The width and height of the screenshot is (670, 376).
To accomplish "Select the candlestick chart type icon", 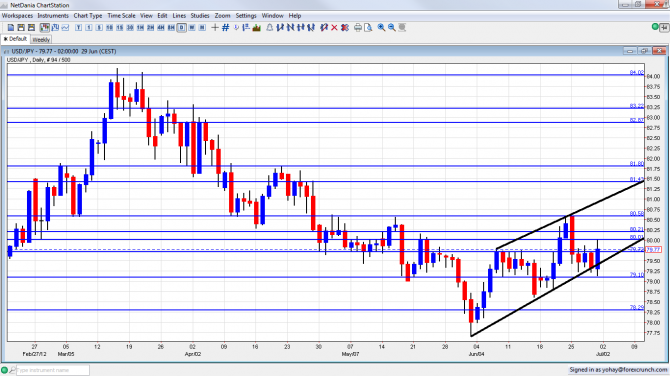I will click(x=44, y=27).
